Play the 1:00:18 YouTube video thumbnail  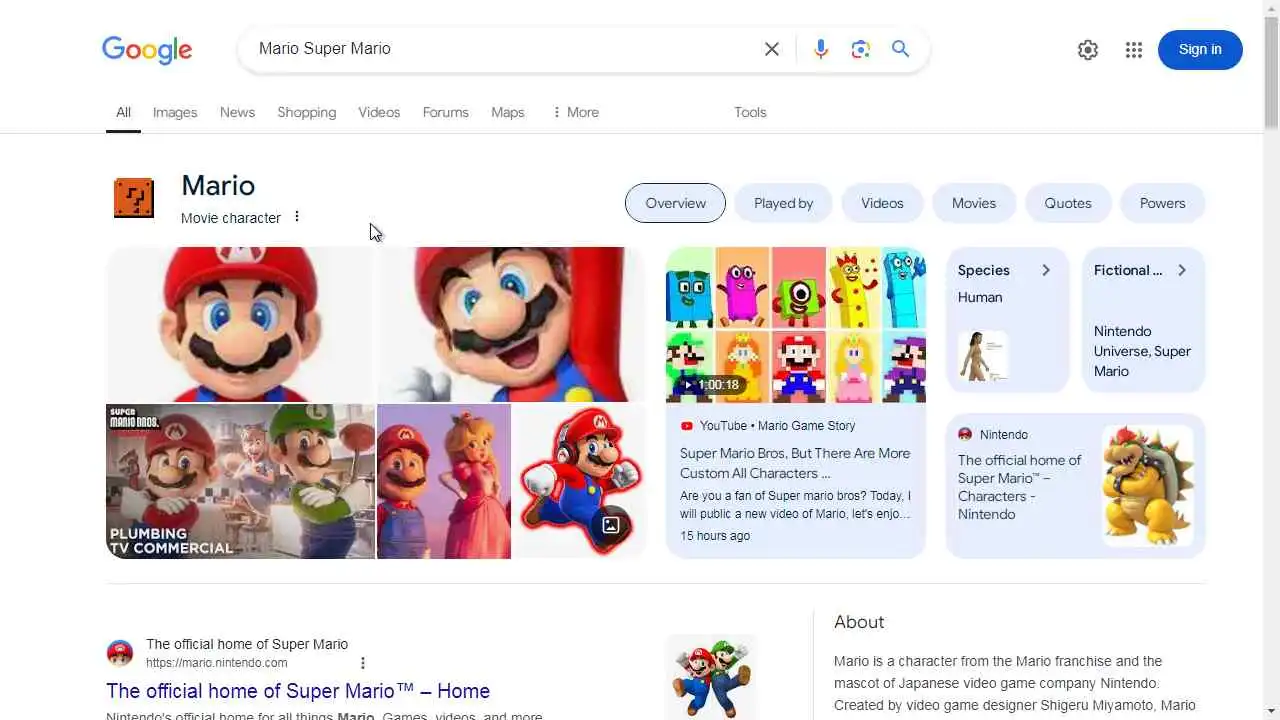click(x=796, y=324)
